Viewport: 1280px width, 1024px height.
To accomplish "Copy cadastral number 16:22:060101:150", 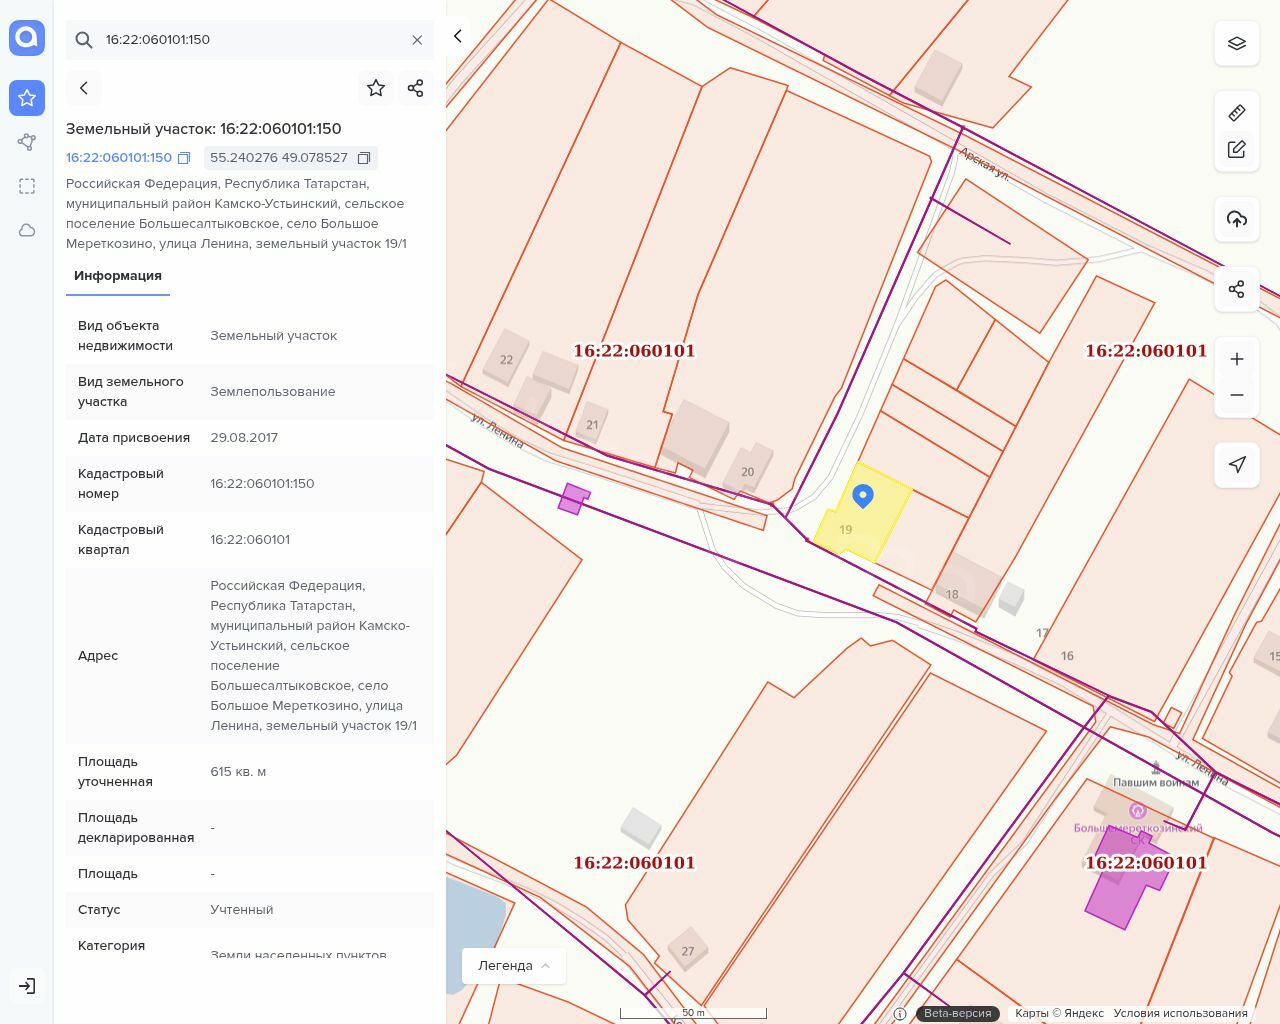I will 184,158.
